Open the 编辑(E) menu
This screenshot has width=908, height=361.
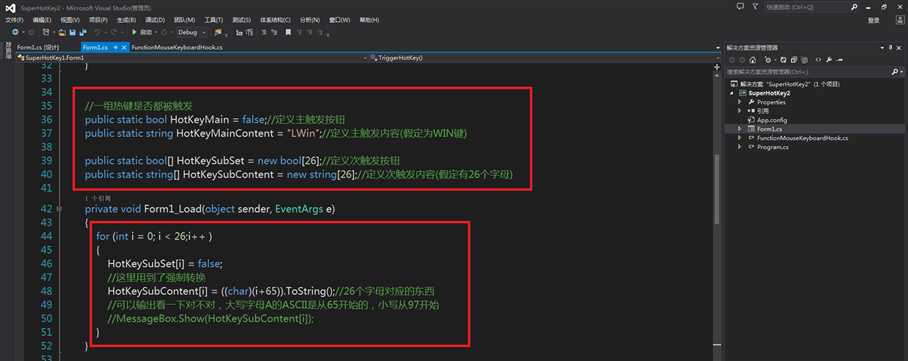click(x=42, y=20)
